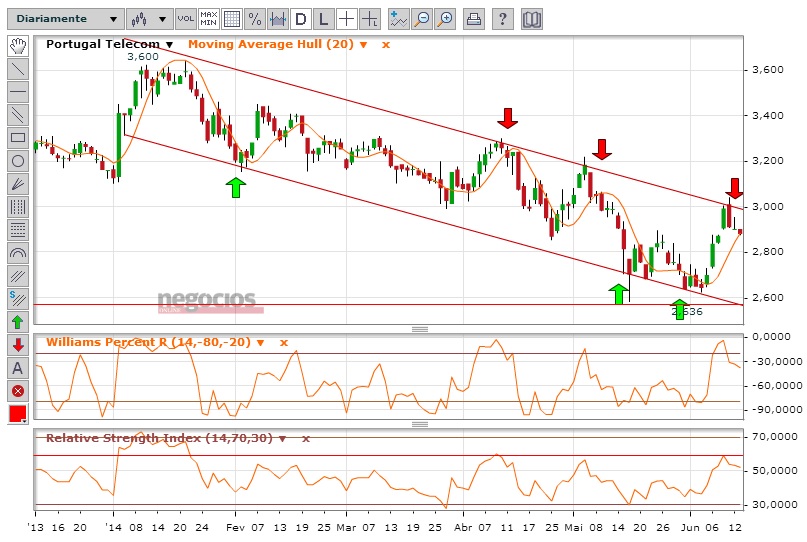
Task: Click the 2,536 low price label
Action: tap(687, 311)
